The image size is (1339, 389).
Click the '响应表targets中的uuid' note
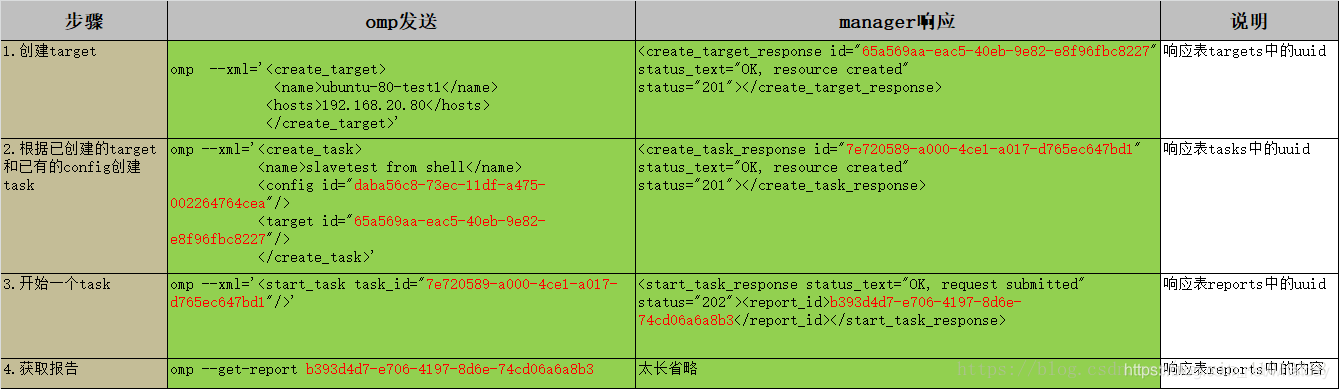pos(1245,51)
